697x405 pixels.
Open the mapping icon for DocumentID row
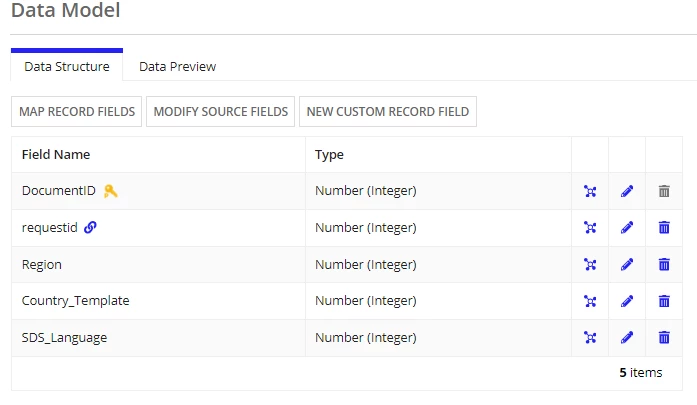click(x=590, y=191)
